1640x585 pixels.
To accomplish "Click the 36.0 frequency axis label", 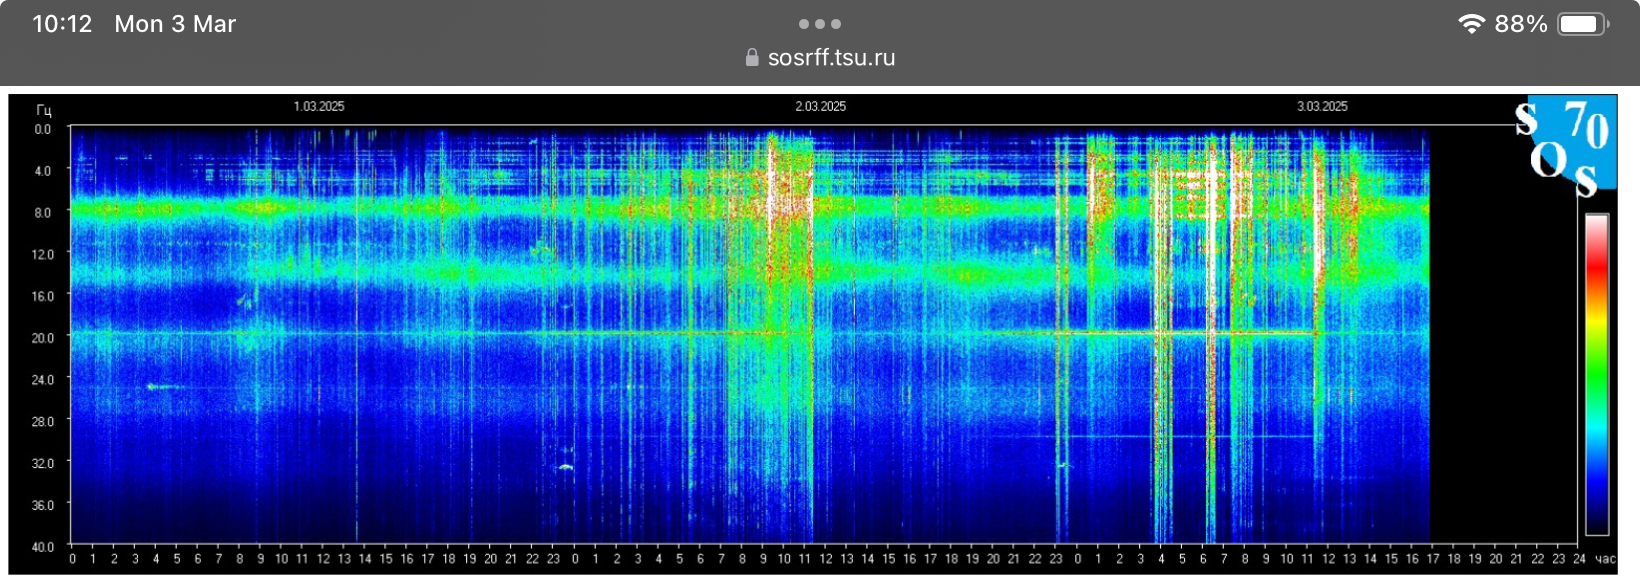I will click(x=43, y=505).
